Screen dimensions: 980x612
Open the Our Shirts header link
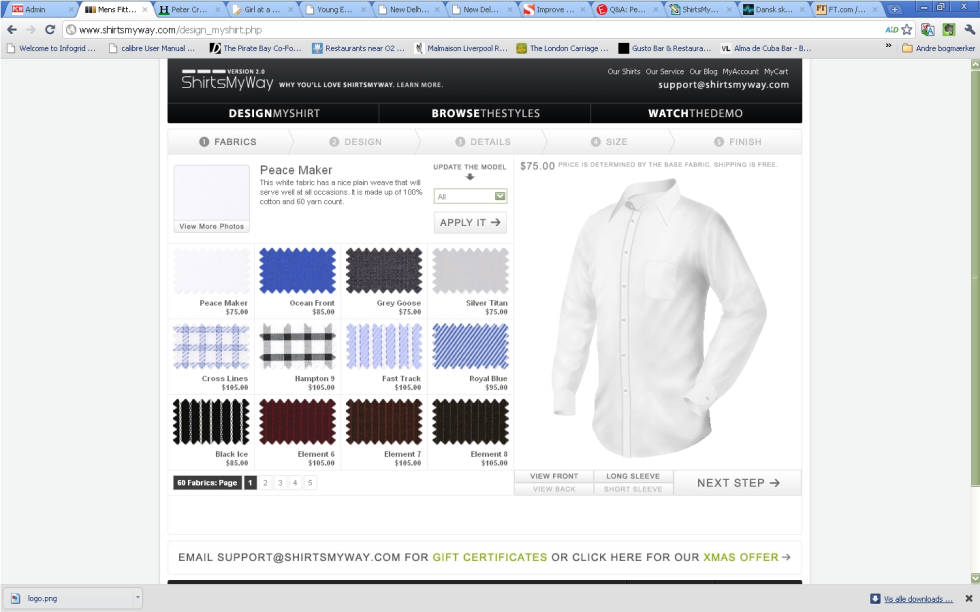pos(624,72)
